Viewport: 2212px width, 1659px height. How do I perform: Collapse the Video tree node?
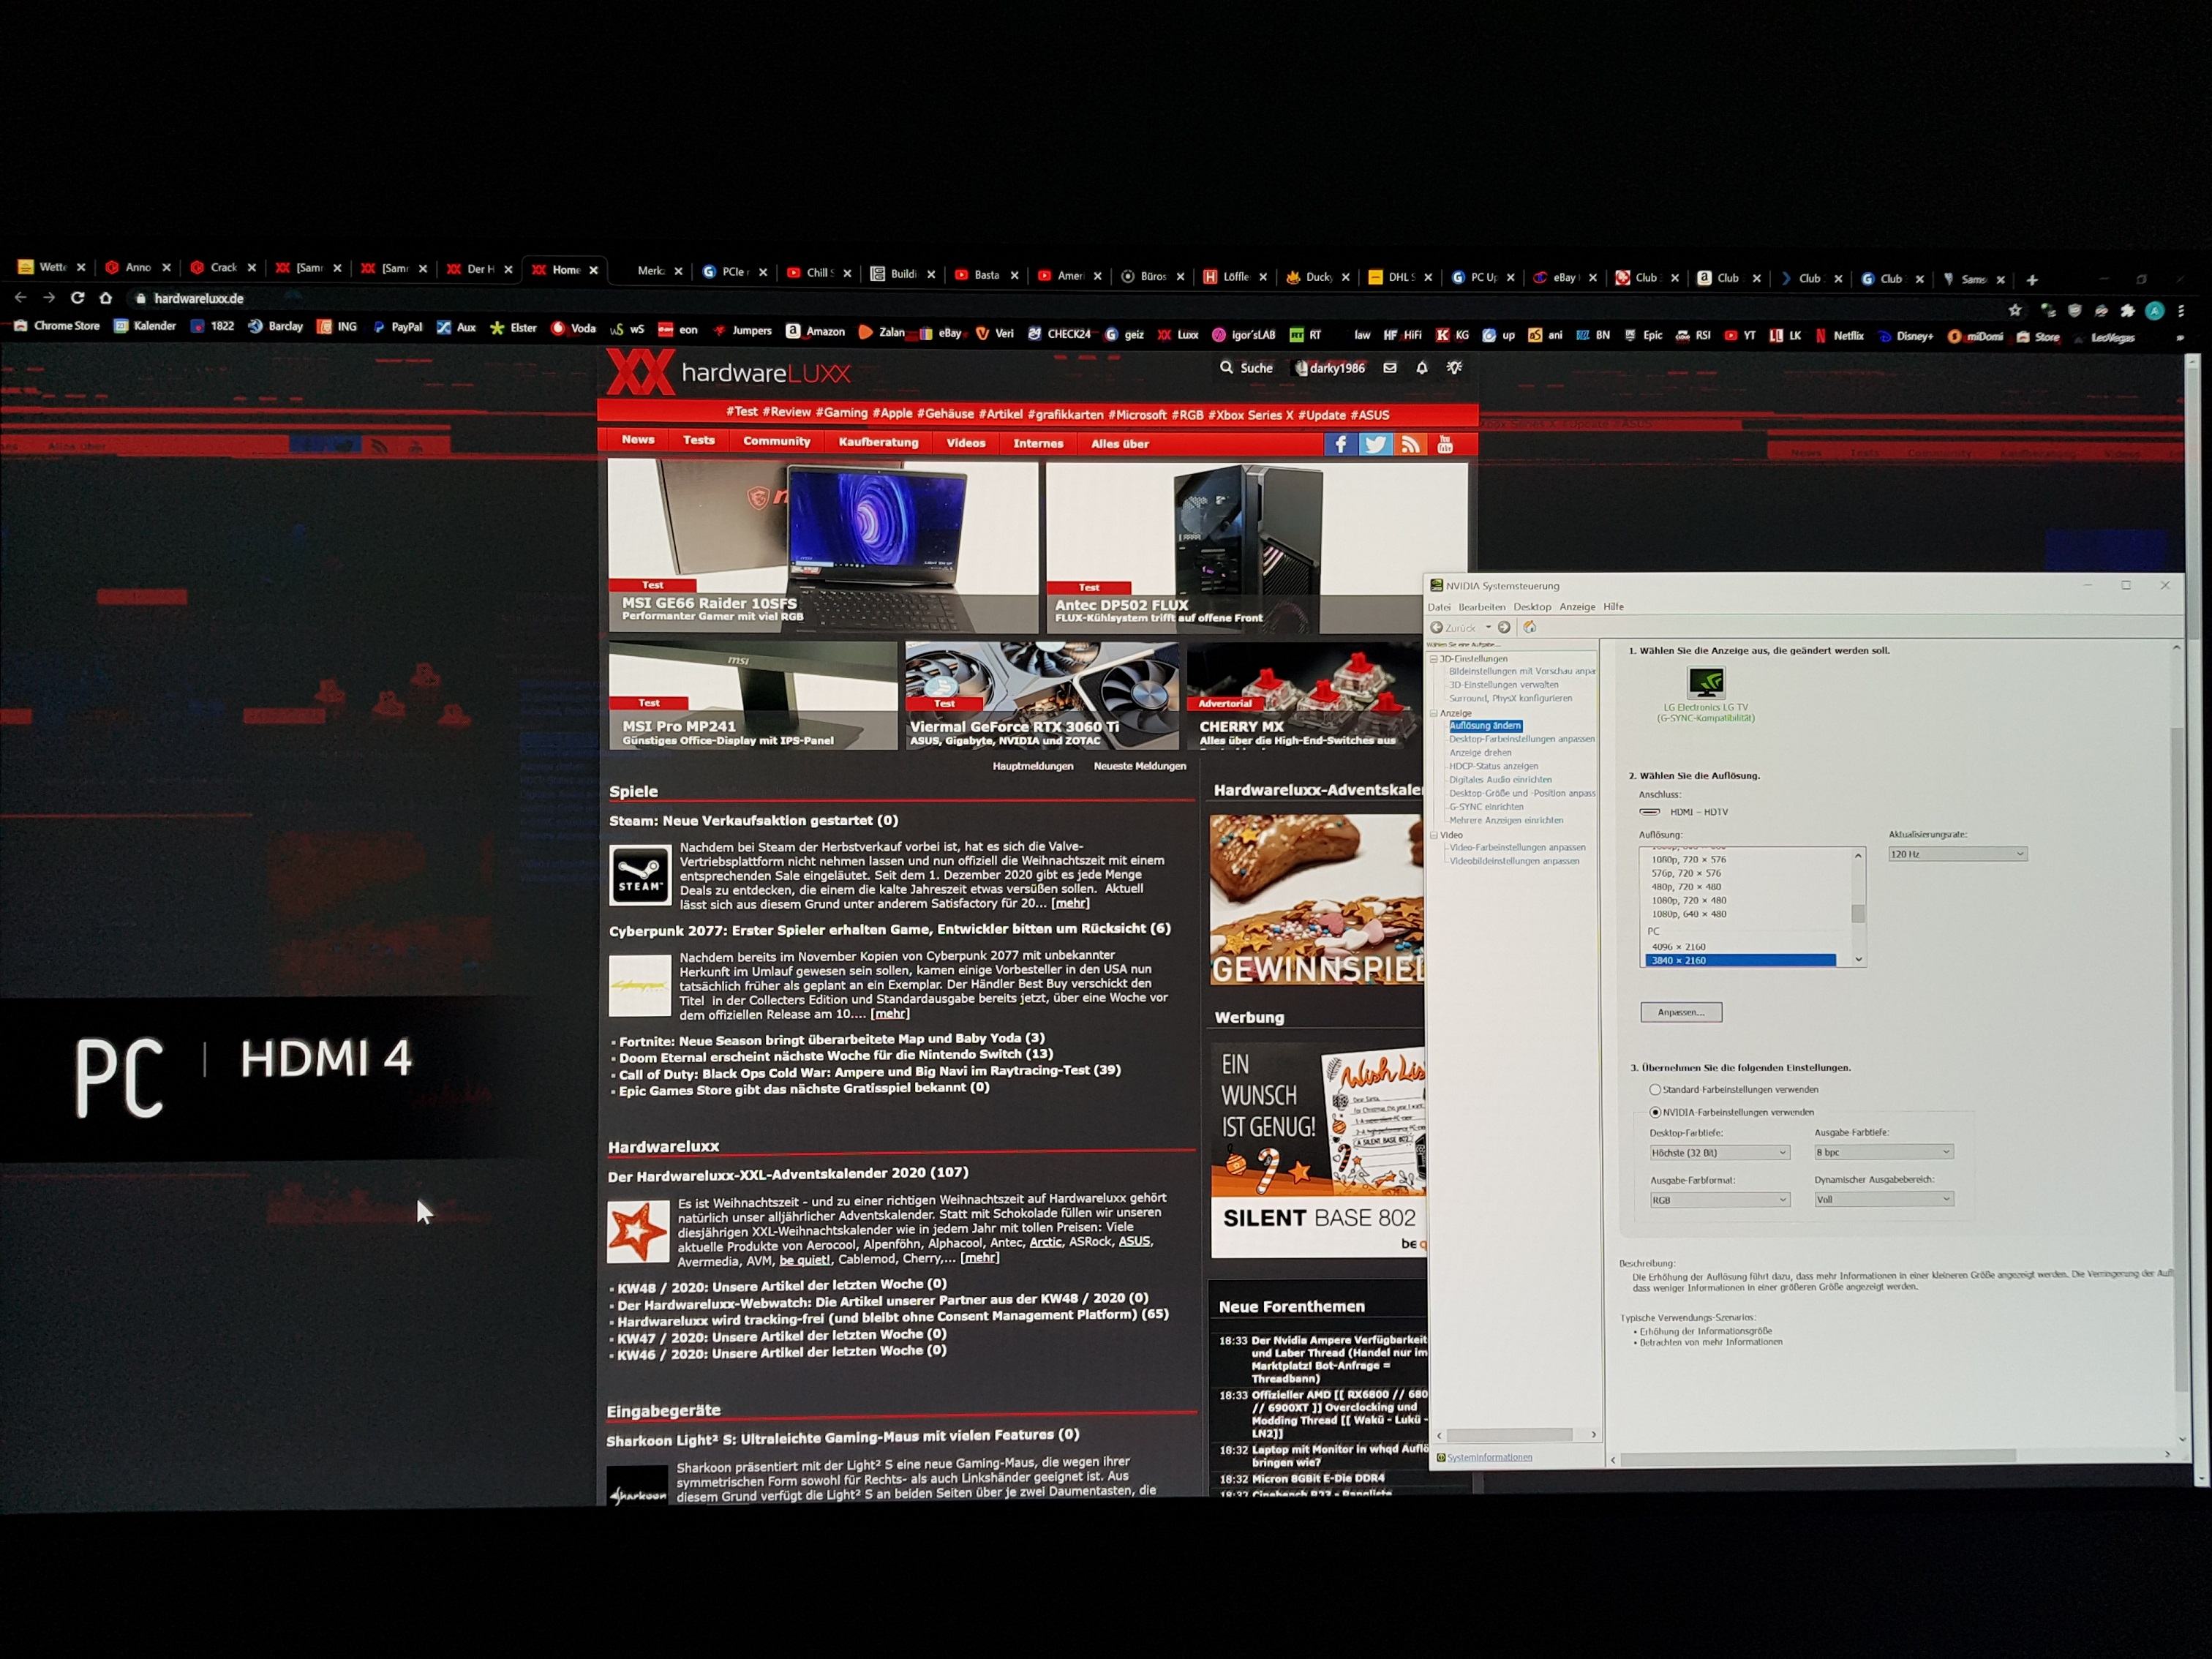point(1433,834)
